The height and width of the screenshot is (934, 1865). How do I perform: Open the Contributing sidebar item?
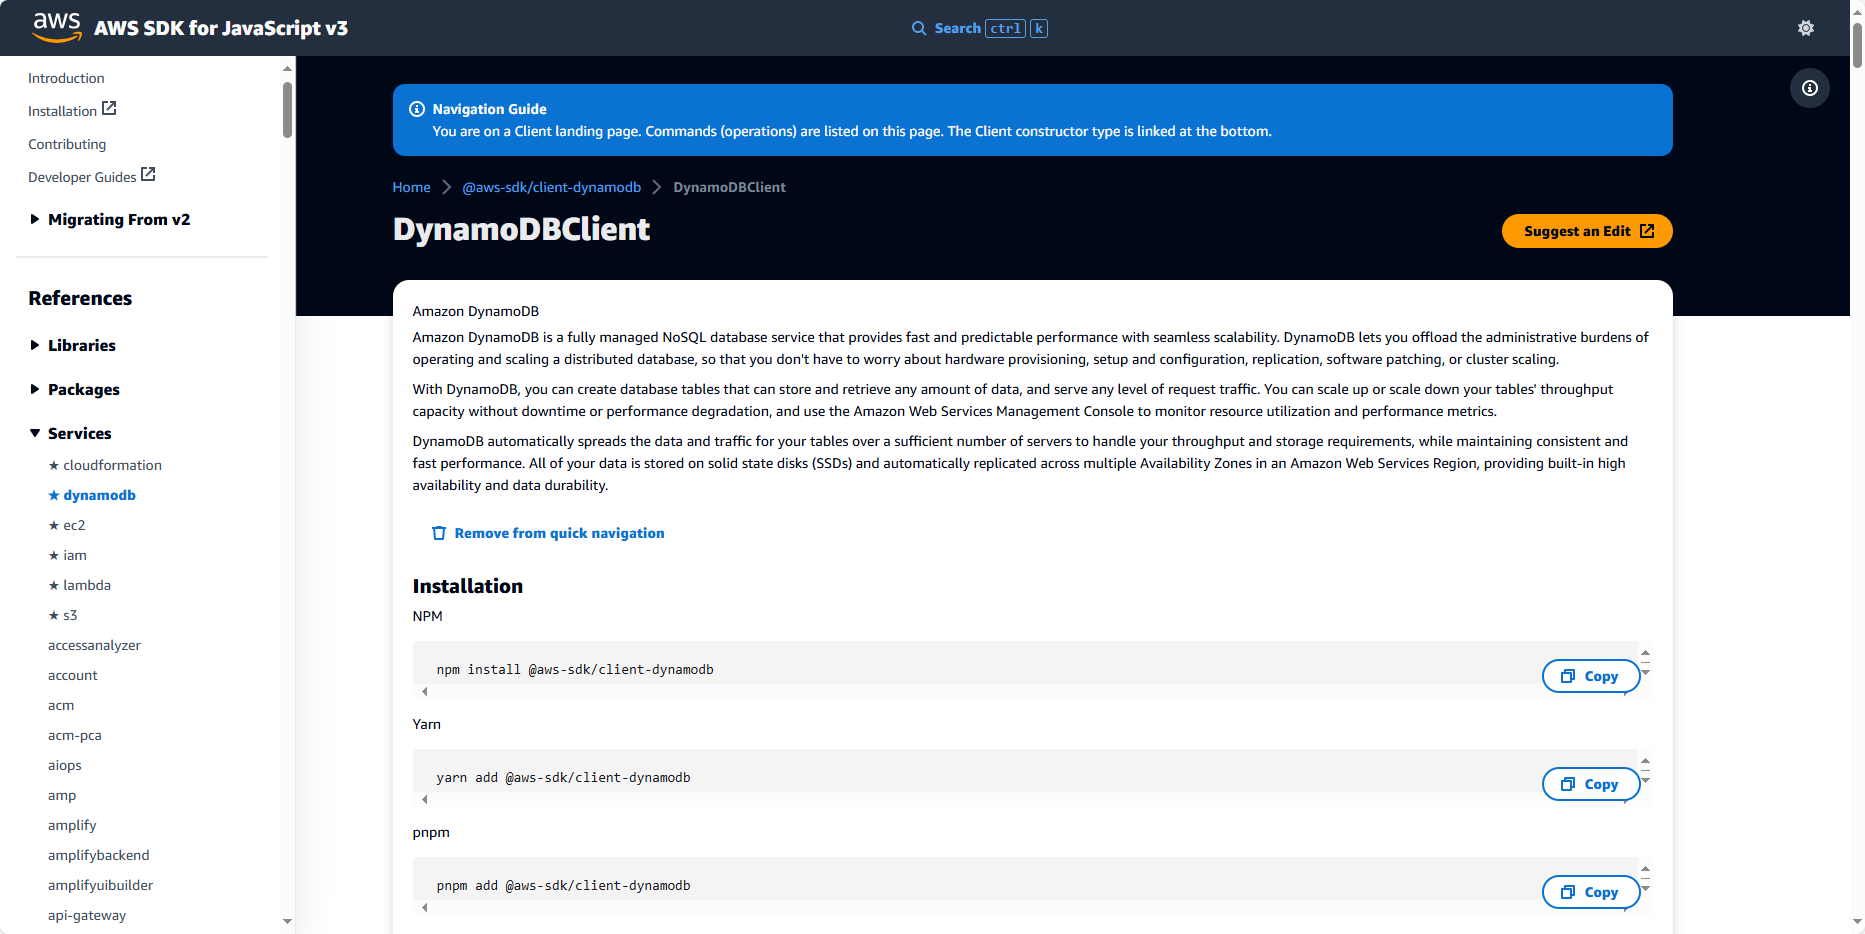click(x=67, y=144)
